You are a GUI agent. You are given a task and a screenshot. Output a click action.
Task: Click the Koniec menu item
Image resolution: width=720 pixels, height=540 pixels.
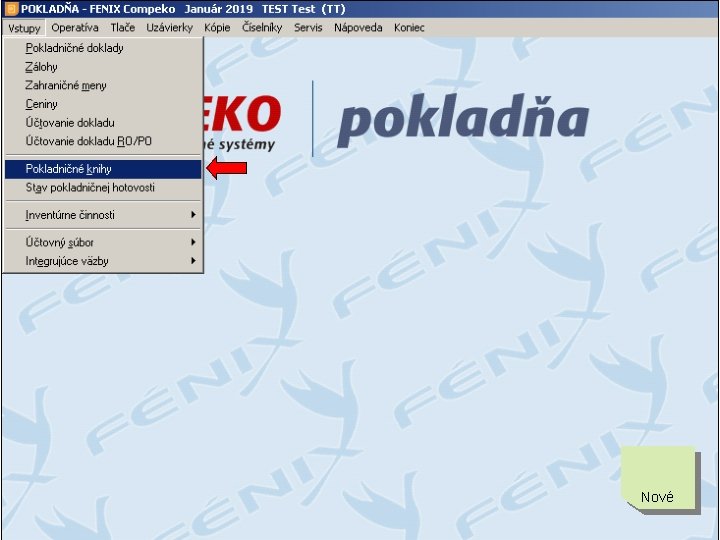(409, 28)
